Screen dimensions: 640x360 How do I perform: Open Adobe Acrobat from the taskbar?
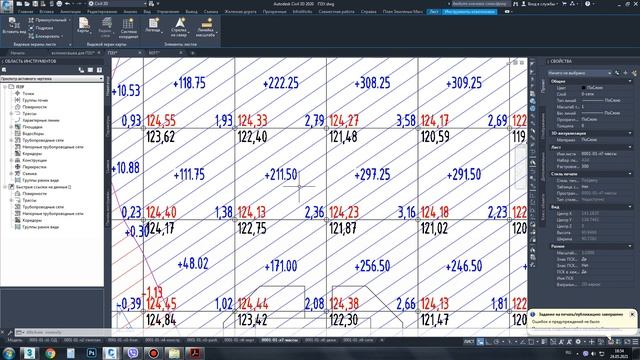[195, 353]
